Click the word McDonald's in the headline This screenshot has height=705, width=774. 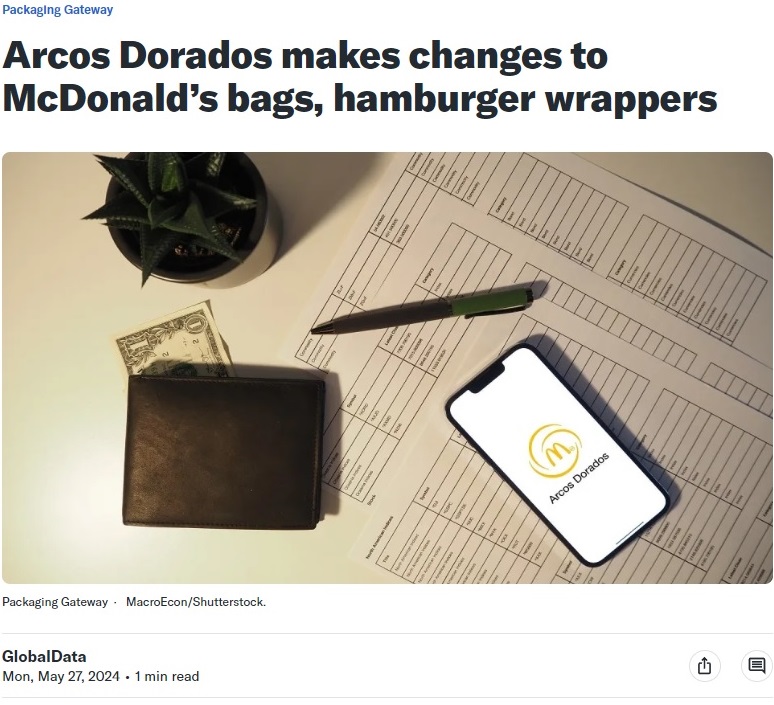tap(110, 98)
